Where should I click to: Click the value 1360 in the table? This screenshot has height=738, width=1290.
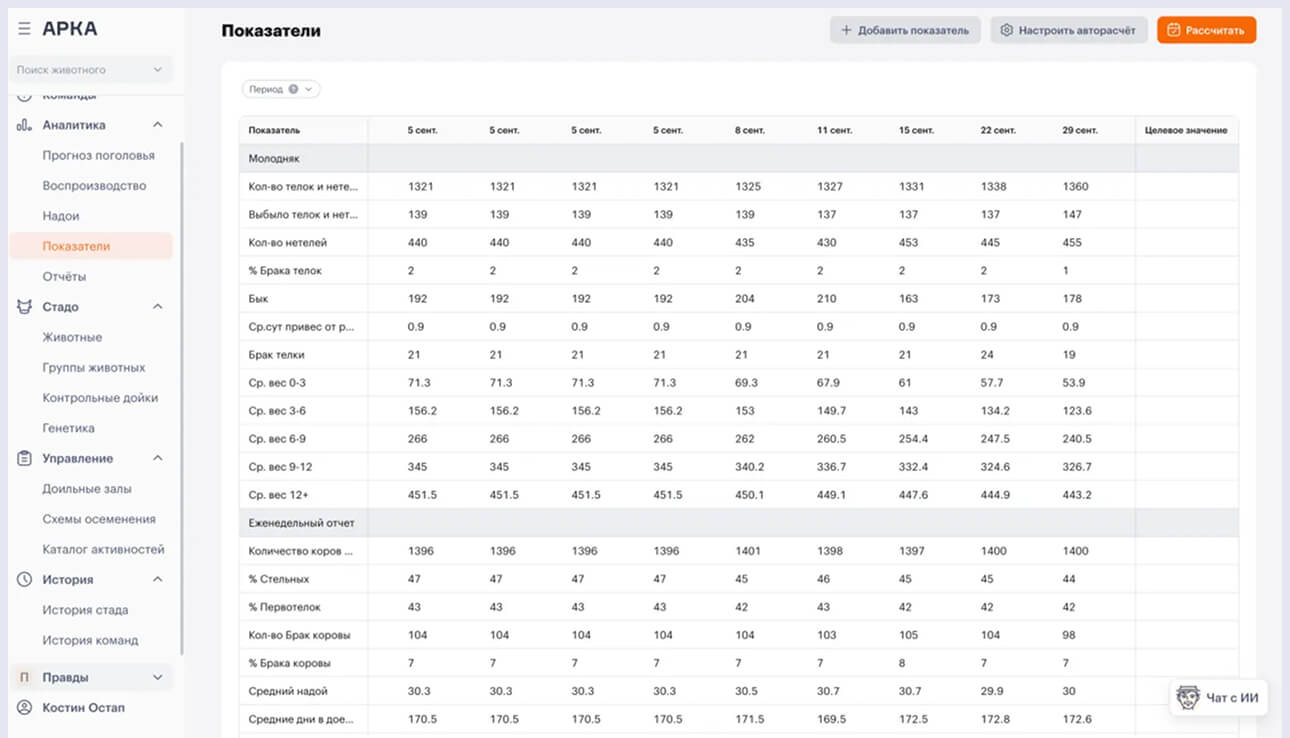coord(1076,187)
